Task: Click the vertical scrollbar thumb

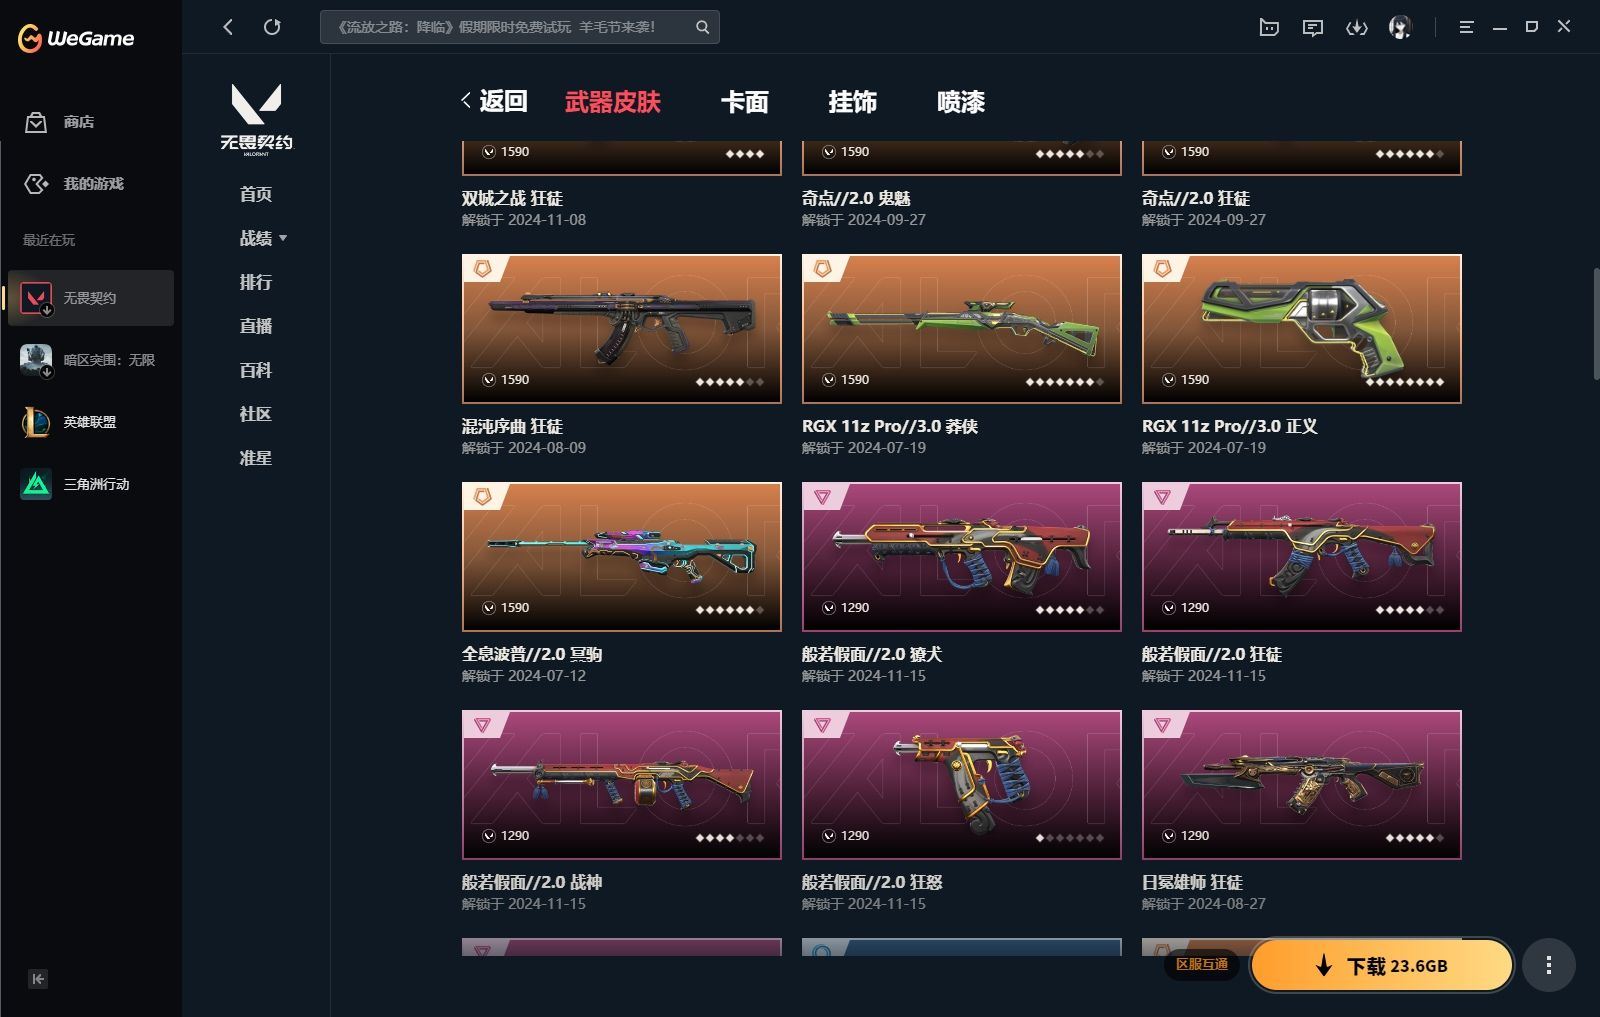Action: pyautogui.click(x=1596, y=323)
